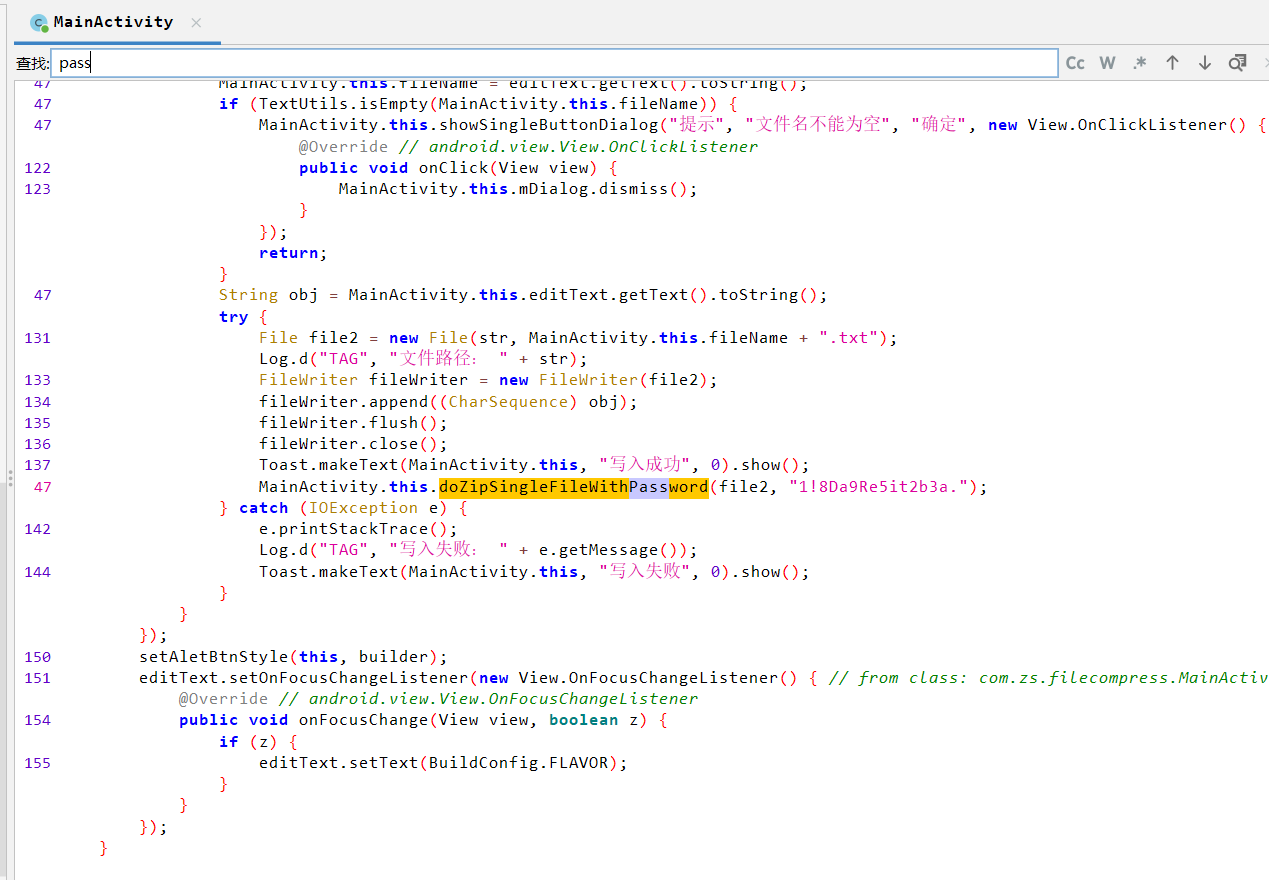Click the showSingleButtonDialog method call

[549, 125]
